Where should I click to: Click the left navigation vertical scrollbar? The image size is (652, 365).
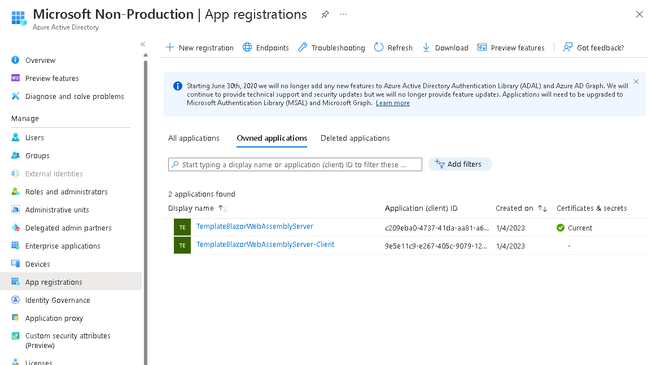[146, 212]
